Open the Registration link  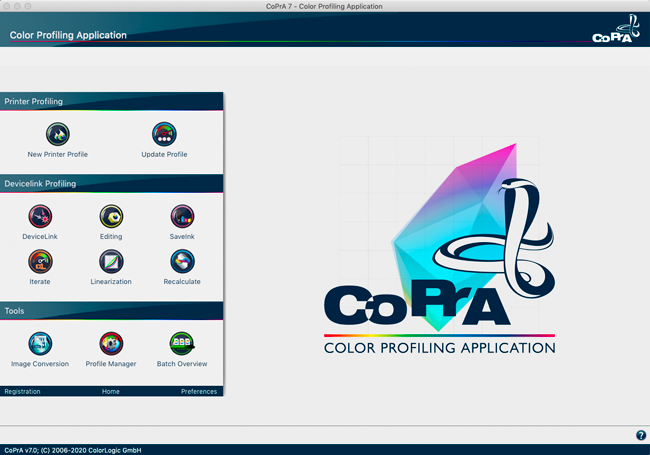pyautogui.click(x=22, y=391)
